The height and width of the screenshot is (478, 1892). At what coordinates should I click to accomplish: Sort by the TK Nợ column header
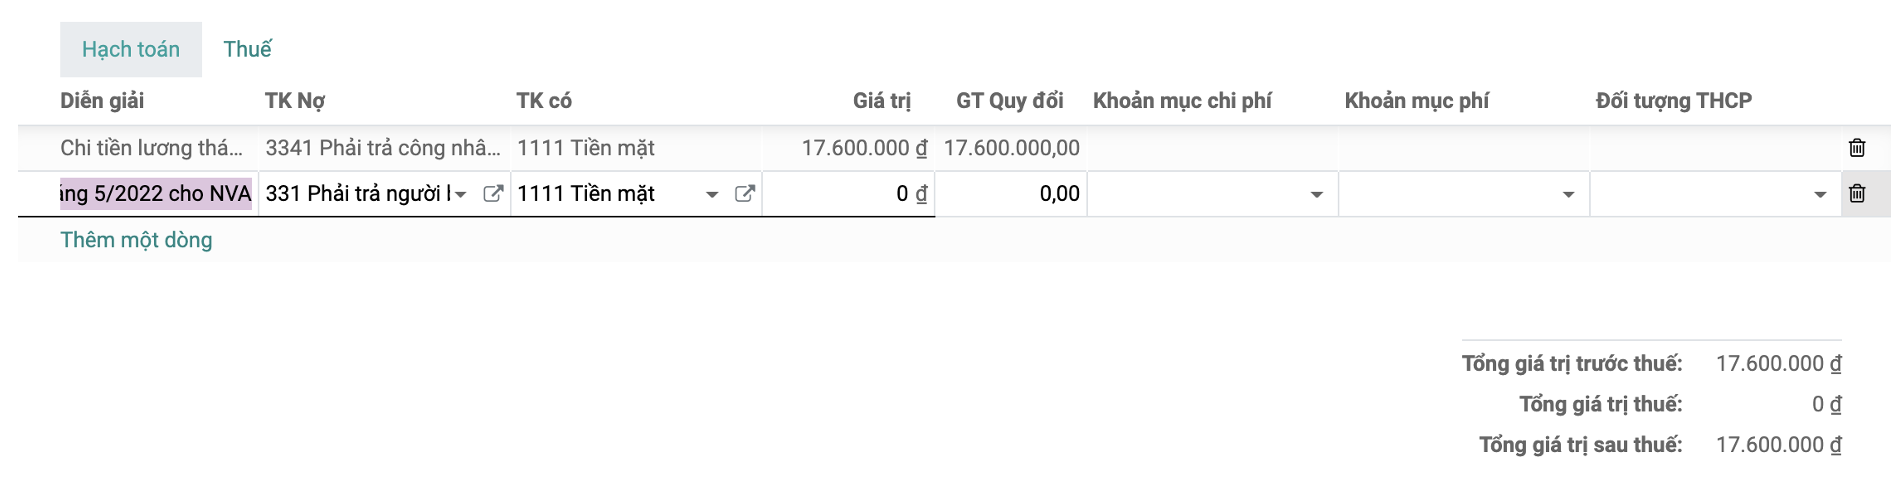pyautogui.click(x=294, y=101)
